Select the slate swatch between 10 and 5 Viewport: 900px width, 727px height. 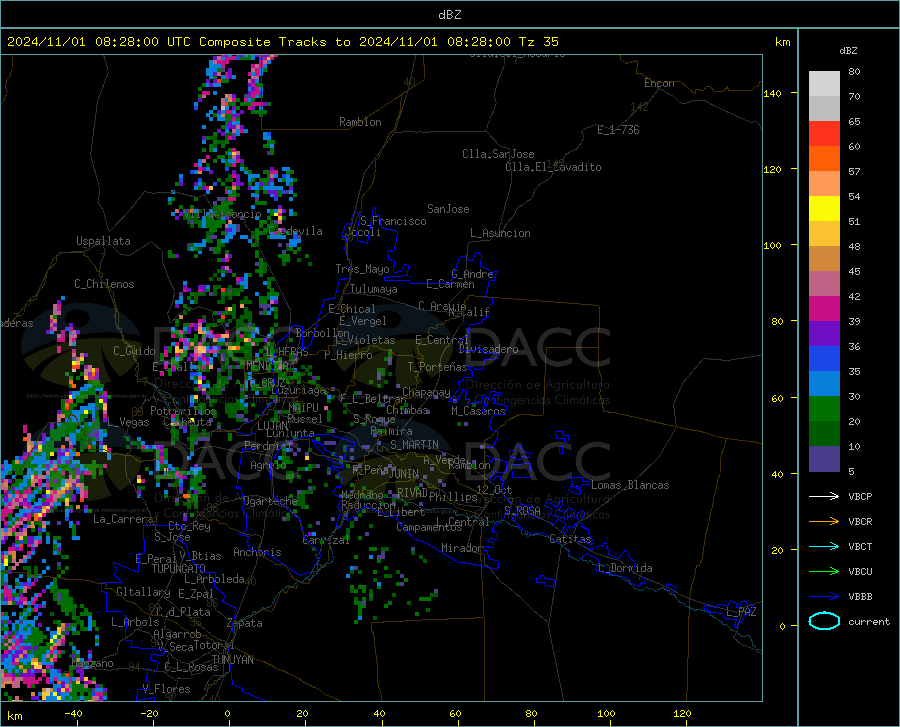[x=824, y=459]
